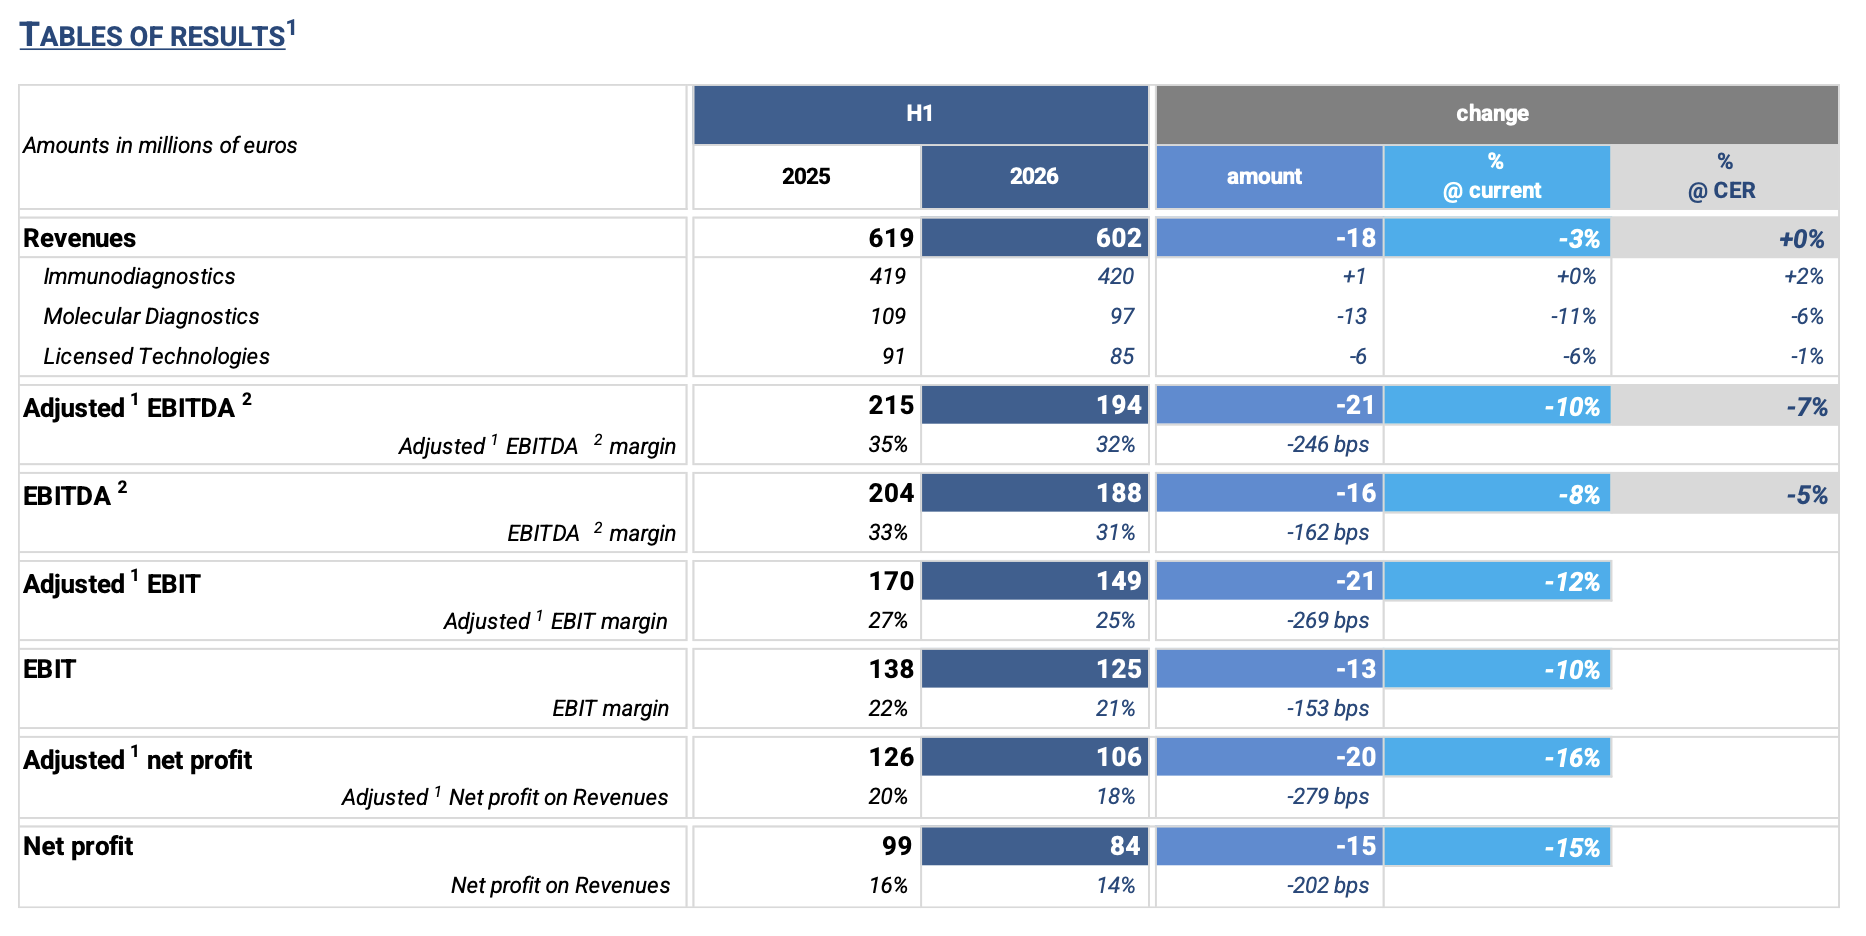Click the 125 EBIT value
The image size is (1866, 936).
(x=1118, y=669)
